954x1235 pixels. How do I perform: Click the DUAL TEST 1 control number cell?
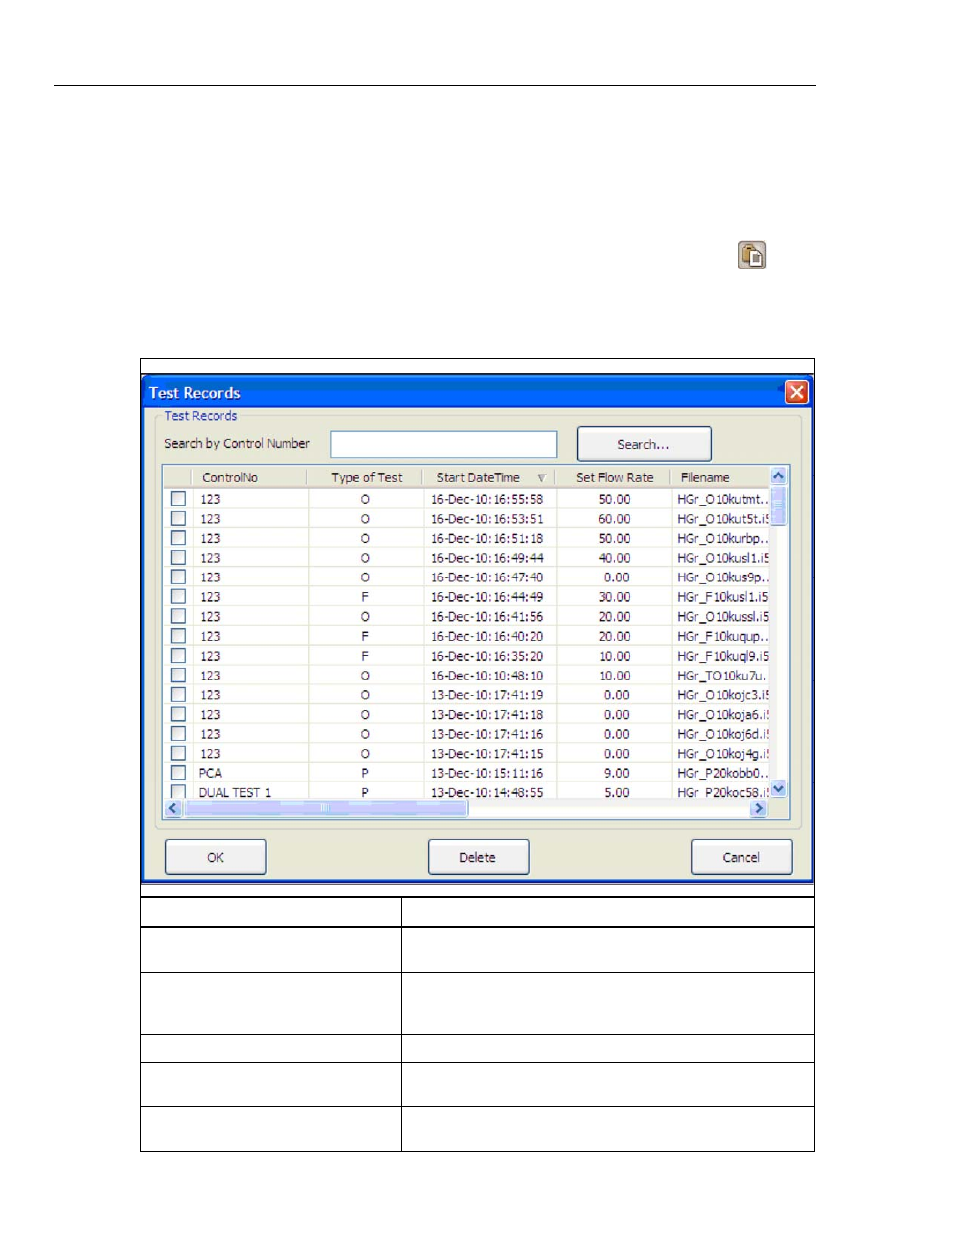(x=235, y=792)
